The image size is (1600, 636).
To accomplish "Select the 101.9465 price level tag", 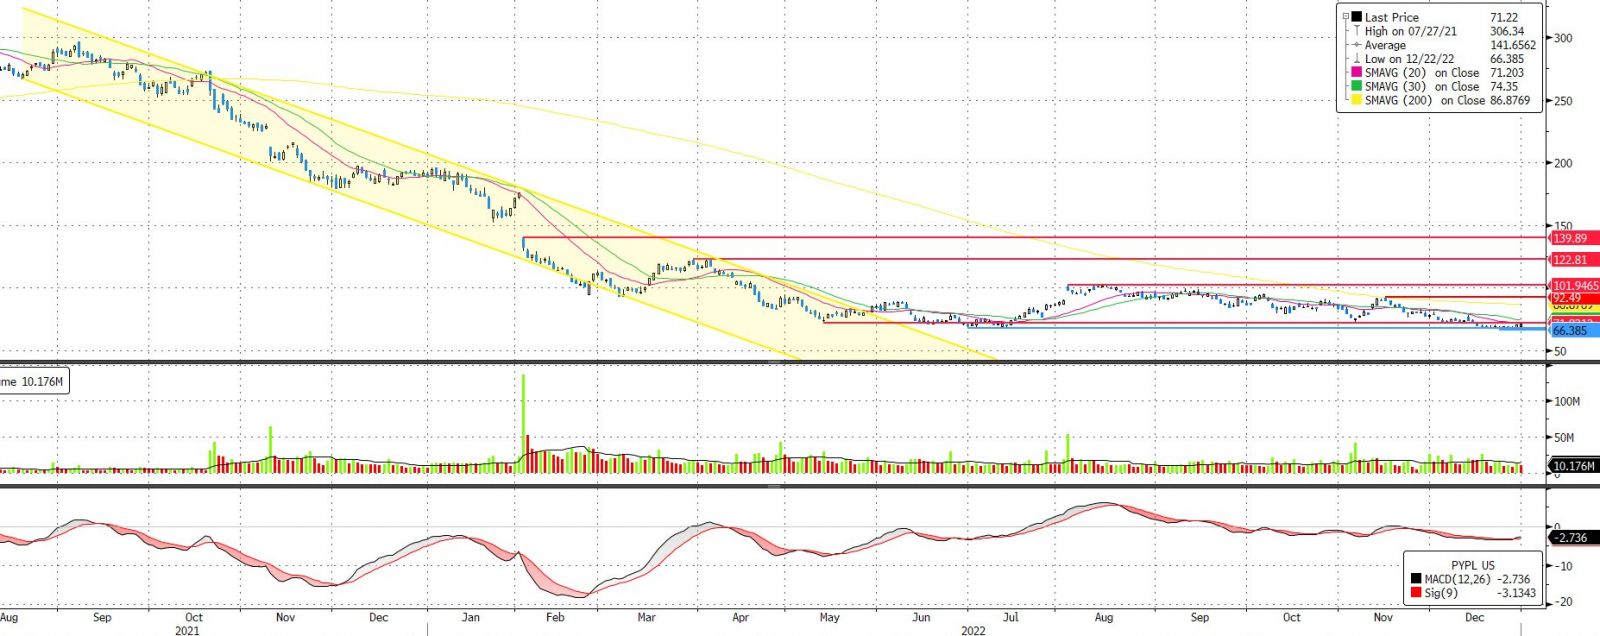I will click(x=1574, y=286).
